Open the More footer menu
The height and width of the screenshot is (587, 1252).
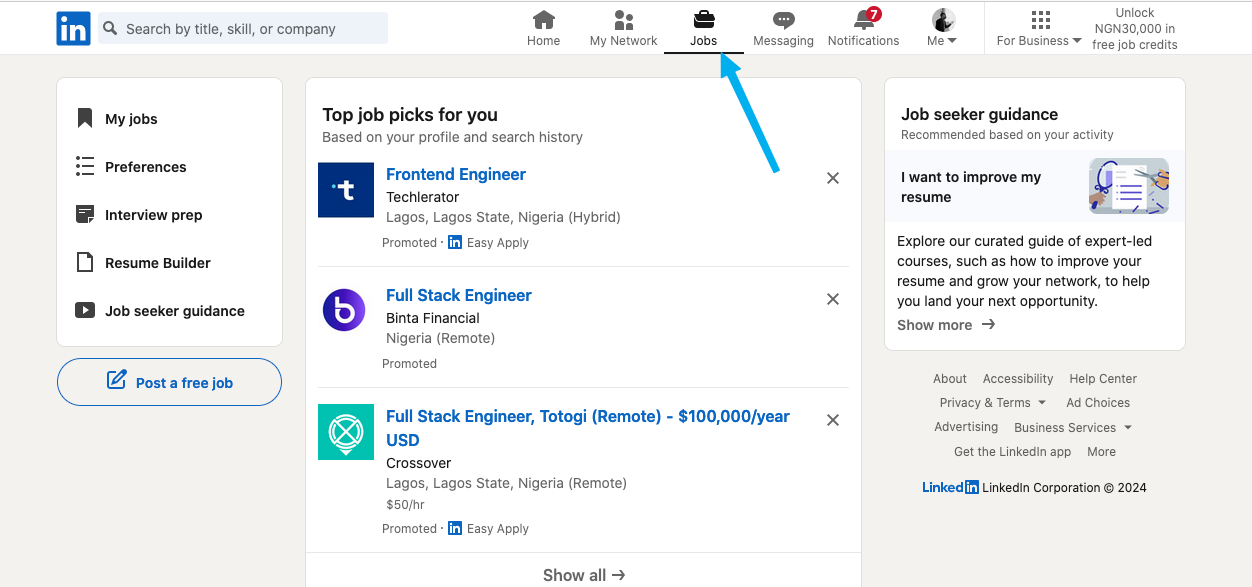pyautogui.click(x=1101, y=451)
